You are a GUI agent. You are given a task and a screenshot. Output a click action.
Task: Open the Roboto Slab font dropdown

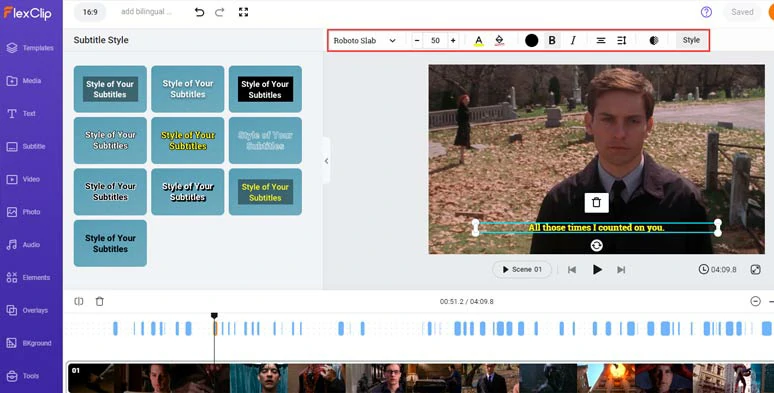tap(364, 40)
